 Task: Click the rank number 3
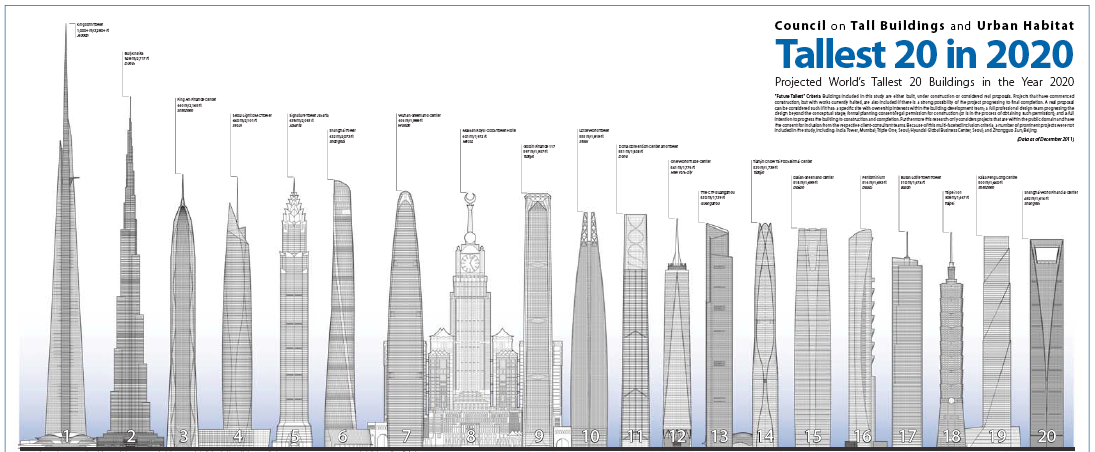183,437
